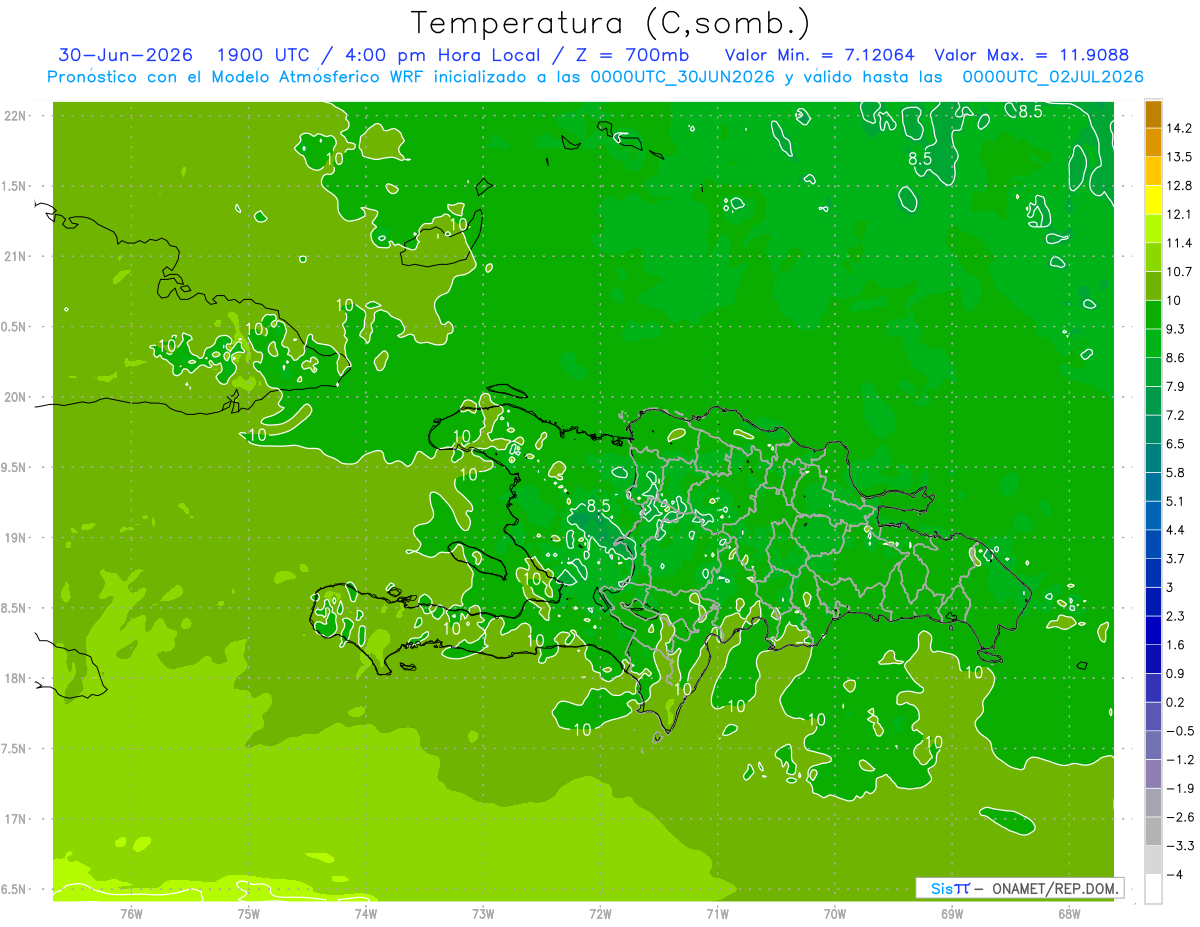1200x927 pixels.
Task: Click the '7.5N' latitude axis label
Action: tap(16, 749)
